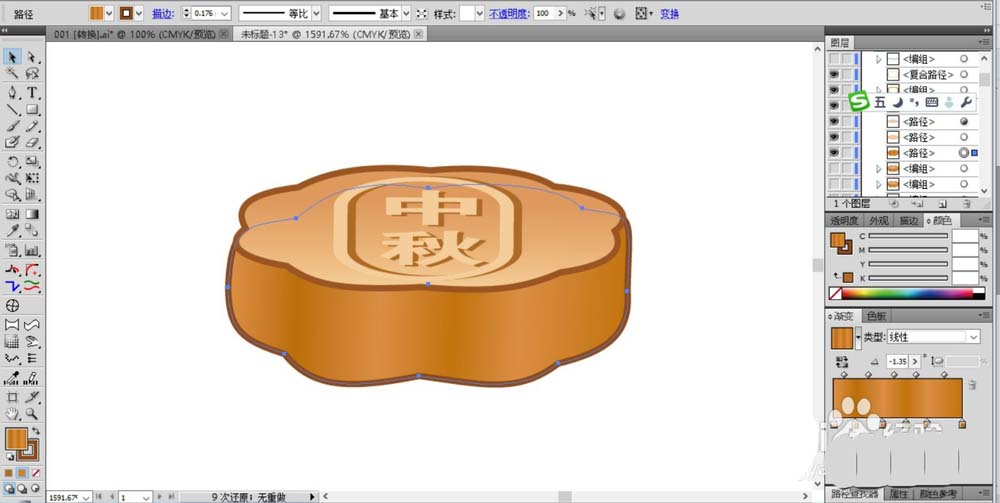Select the Zoom magnifier tool
The height and width of the screenshot is (503, 1000).
32,414
